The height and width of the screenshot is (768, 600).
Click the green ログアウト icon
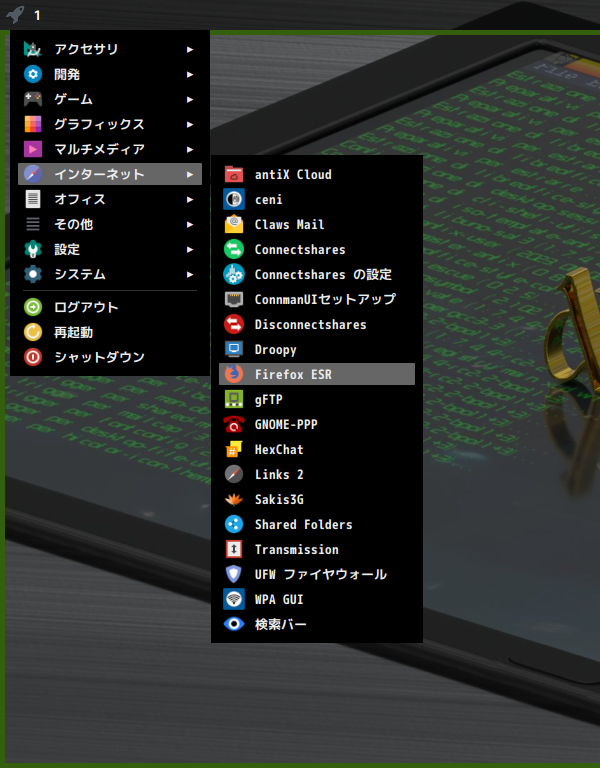pyautogui.click(x=33, y=307)
